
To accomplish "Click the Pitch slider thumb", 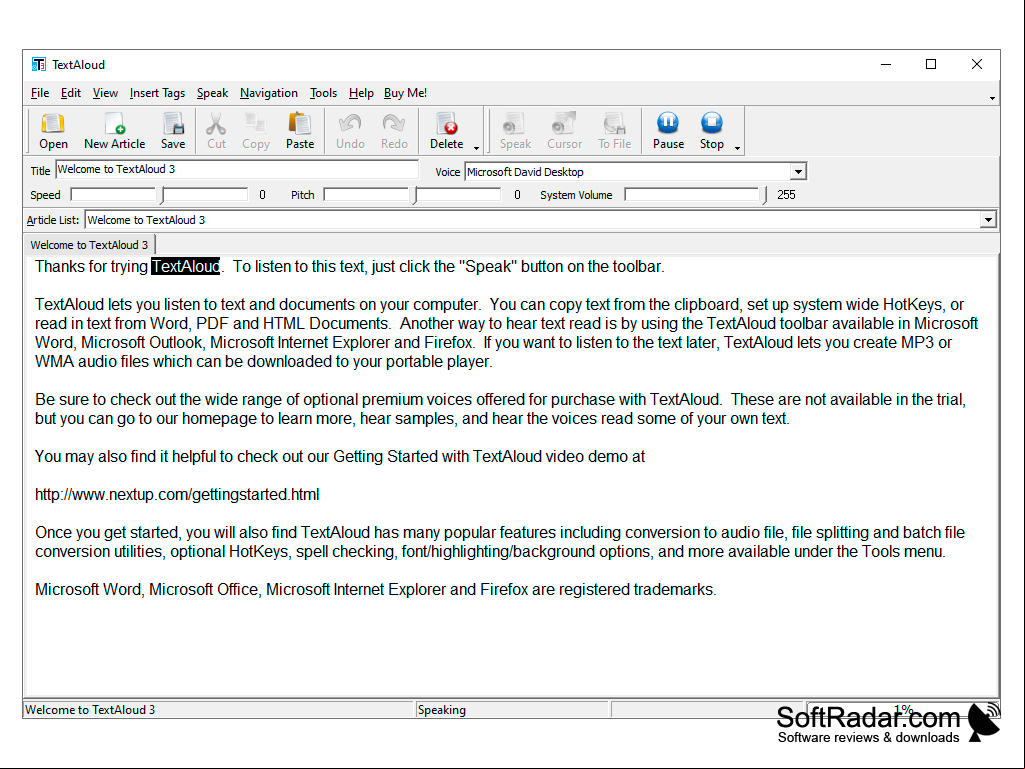I will (415, 195).
